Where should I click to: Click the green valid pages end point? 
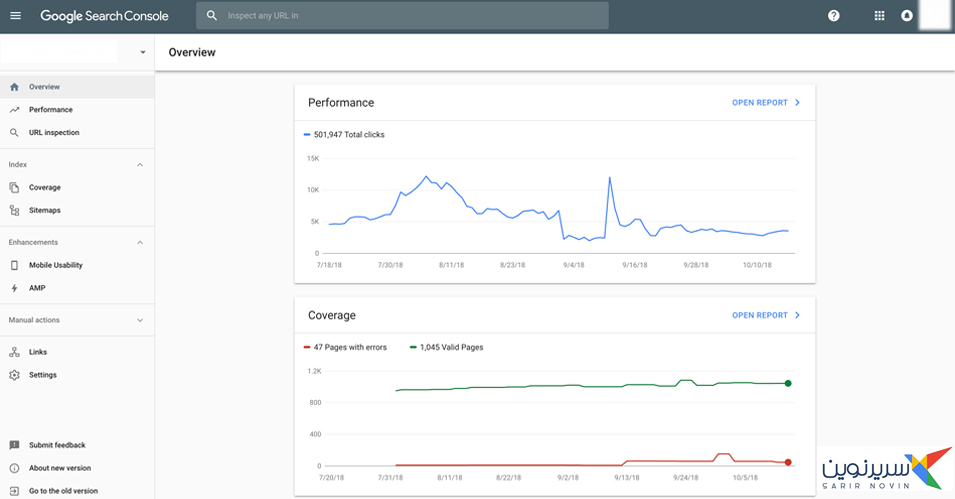tap(788, 383)
